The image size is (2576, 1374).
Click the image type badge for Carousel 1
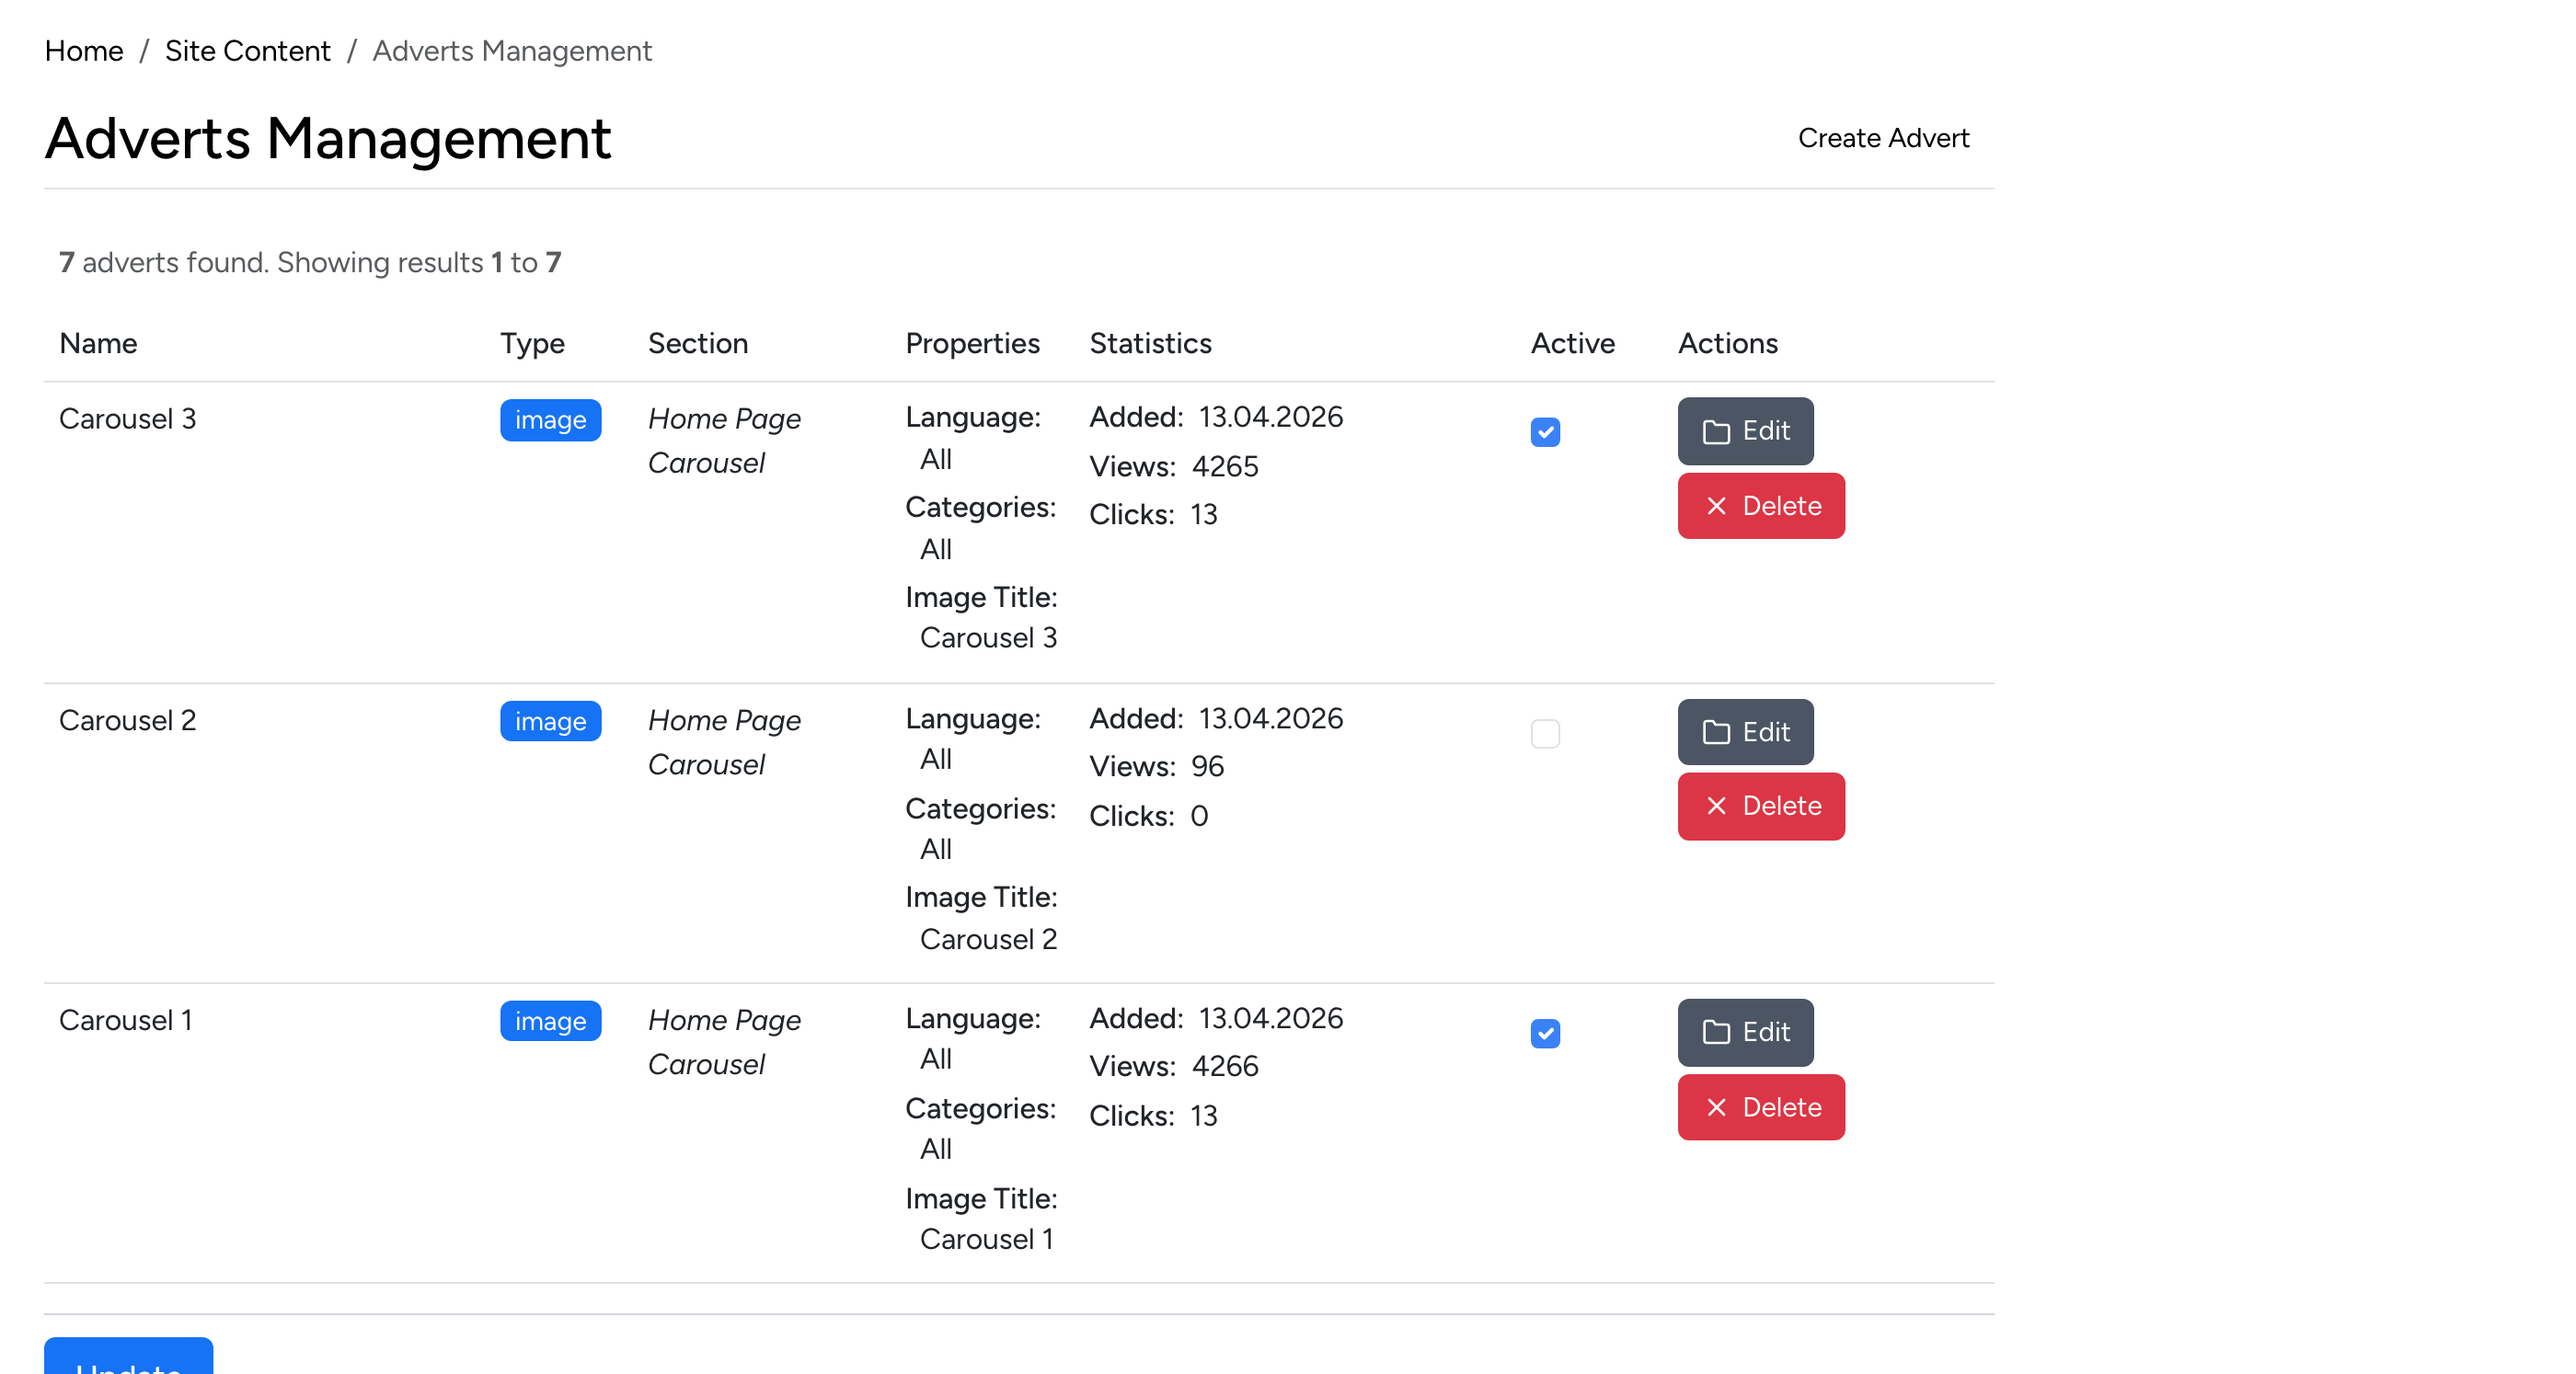550,1021
